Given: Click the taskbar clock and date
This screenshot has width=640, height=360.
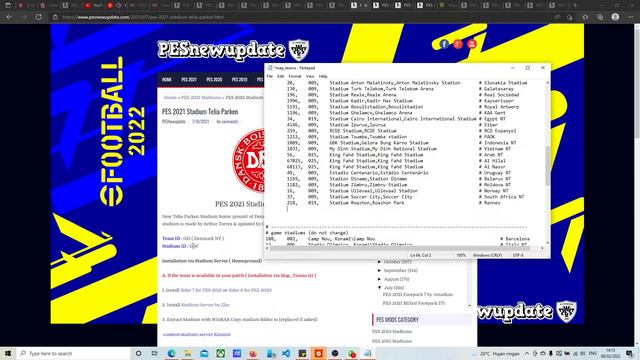Looking at the screenshot, I should click(x=611, y=353).
